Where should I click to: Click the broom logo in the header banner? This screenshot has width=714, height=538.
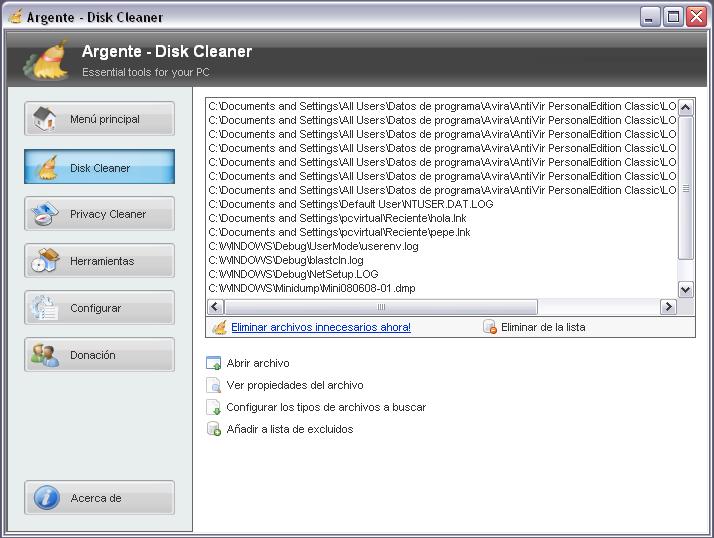pyautogui.click(x=47, y=60)
